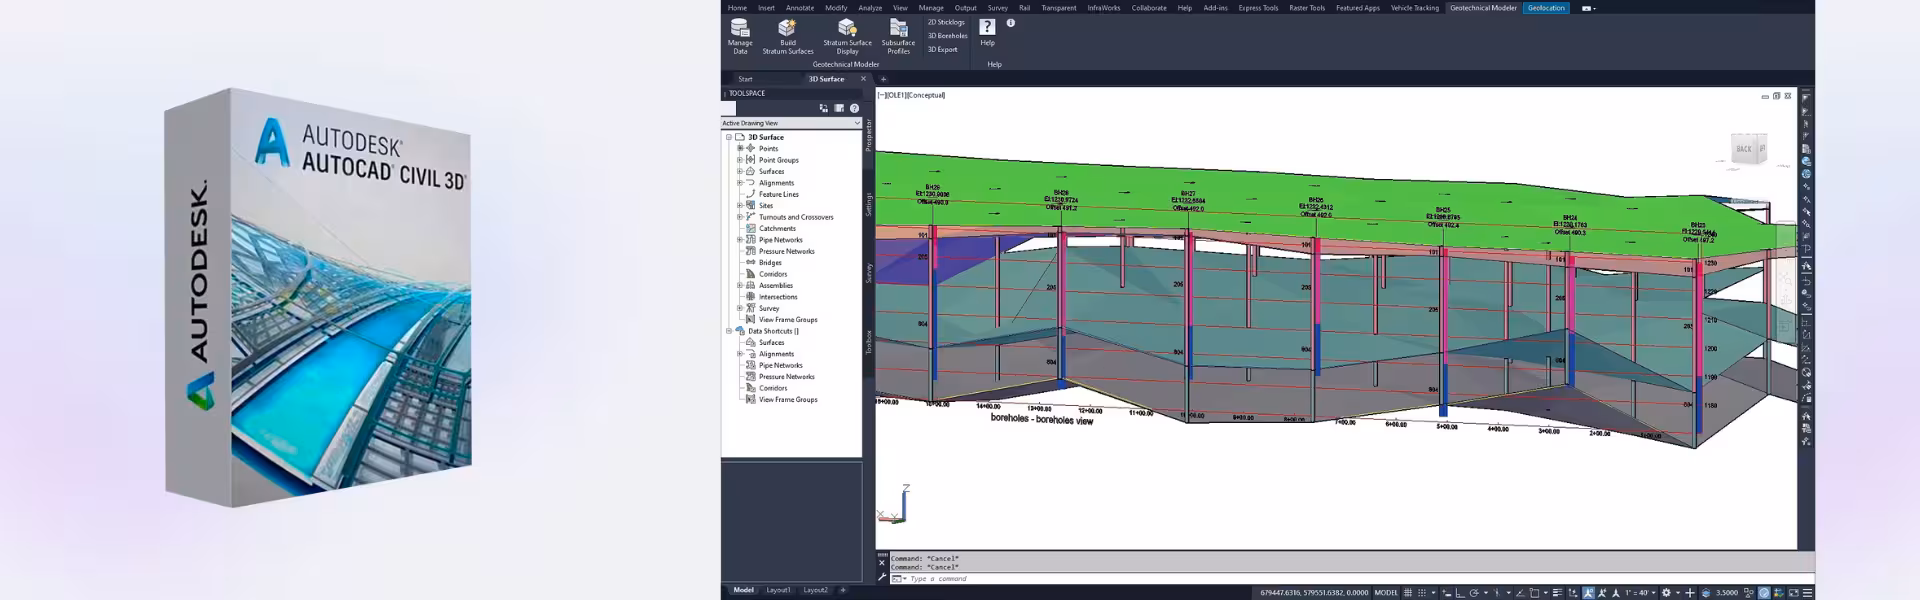The width and height of the screenshot is (1920, 600).
Task: Click the large Help question mark icon
Action: coord(987,27)
